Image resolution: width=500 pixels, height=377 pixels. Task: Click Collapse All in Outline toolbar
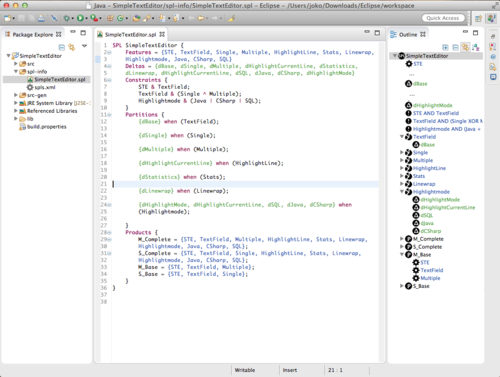point(455,47)
